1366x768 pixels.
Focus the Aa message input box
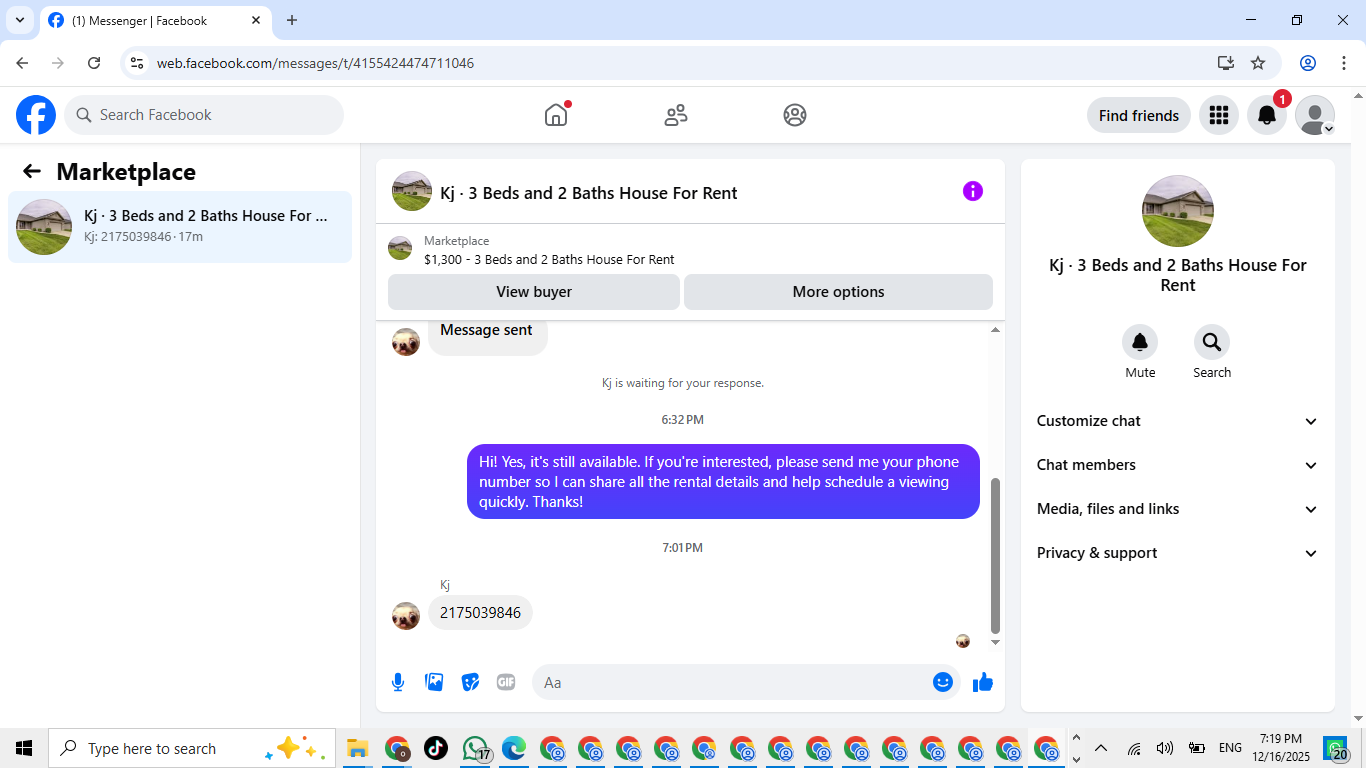pyautogui.click(x=746, y=682)
